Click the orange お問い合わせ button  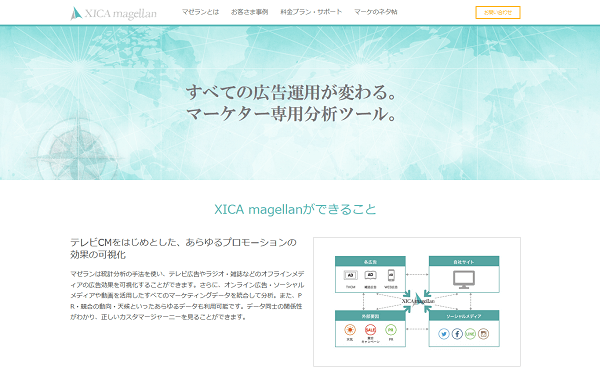[498, 12]
